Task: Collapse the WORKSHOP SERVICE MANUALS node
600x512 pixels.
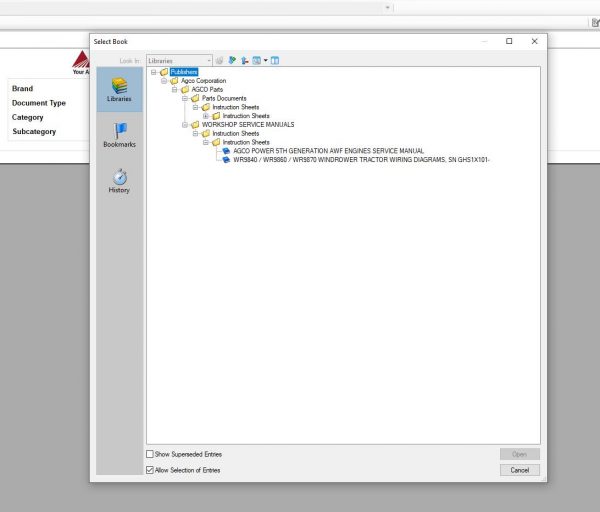Action: [185, 125]
